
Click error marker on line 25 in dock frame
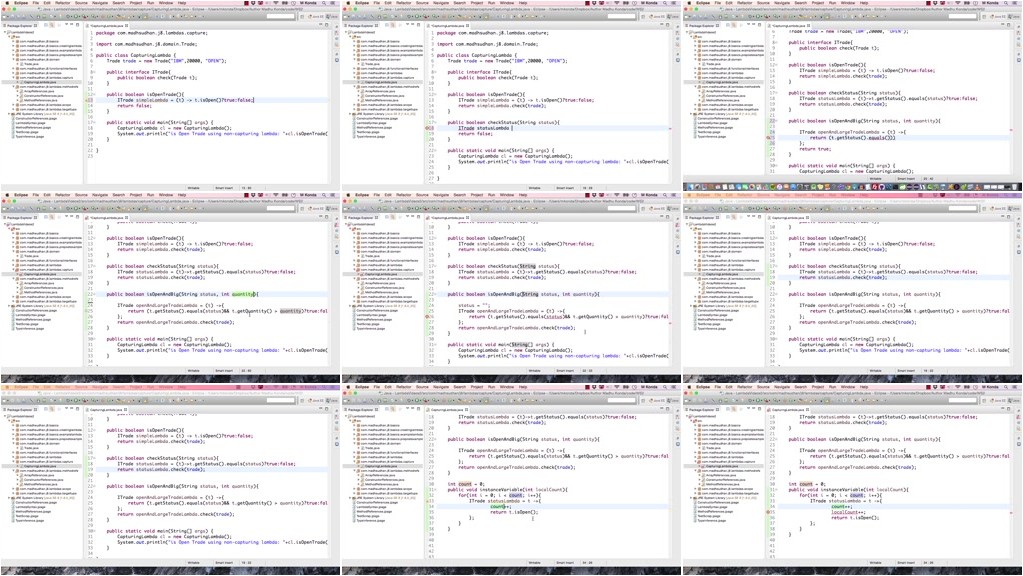click(x=769, y=138)
